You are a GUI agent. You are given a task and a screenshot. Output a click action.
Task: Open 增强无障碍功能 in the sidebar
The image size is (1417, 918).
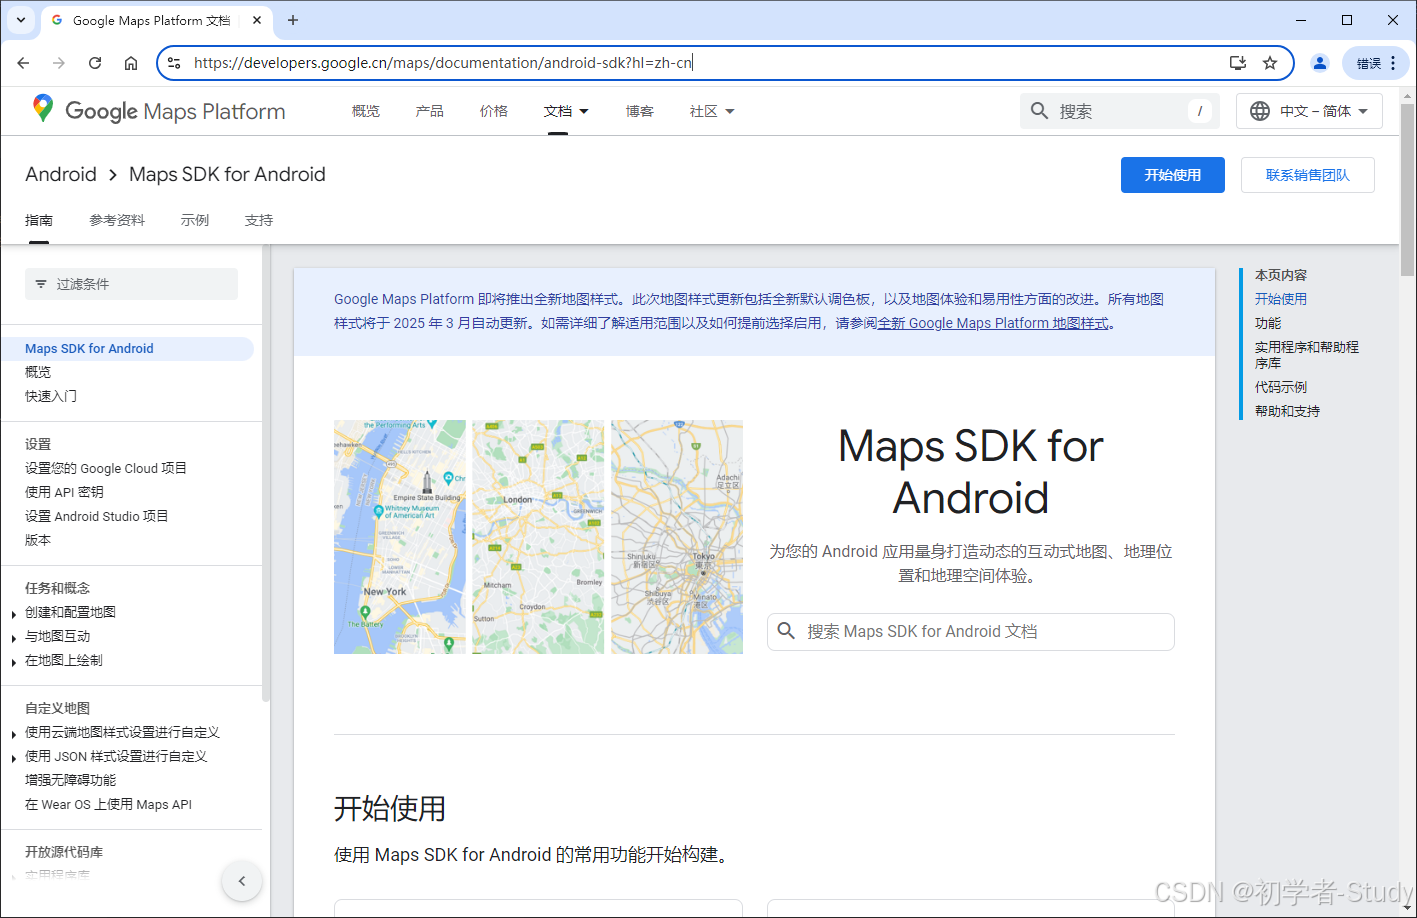click(x=71, y=780)
